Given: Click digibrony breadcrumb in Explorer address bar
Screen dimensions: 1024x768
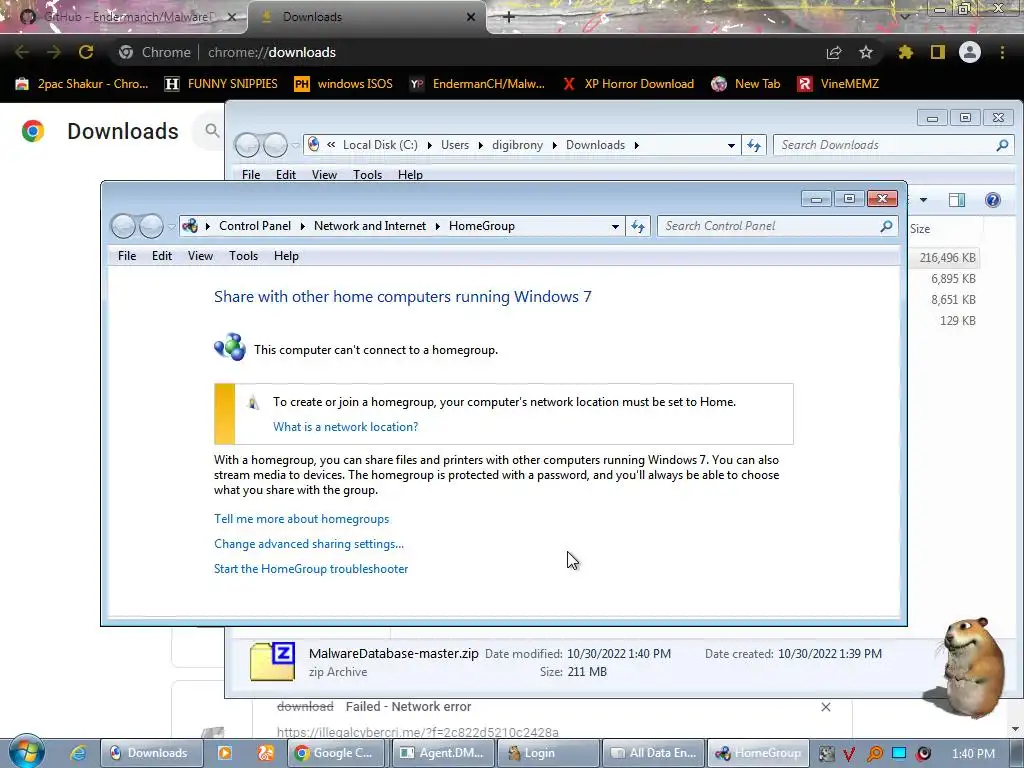Looking at the screenshot, I should [x=517, y=145].
